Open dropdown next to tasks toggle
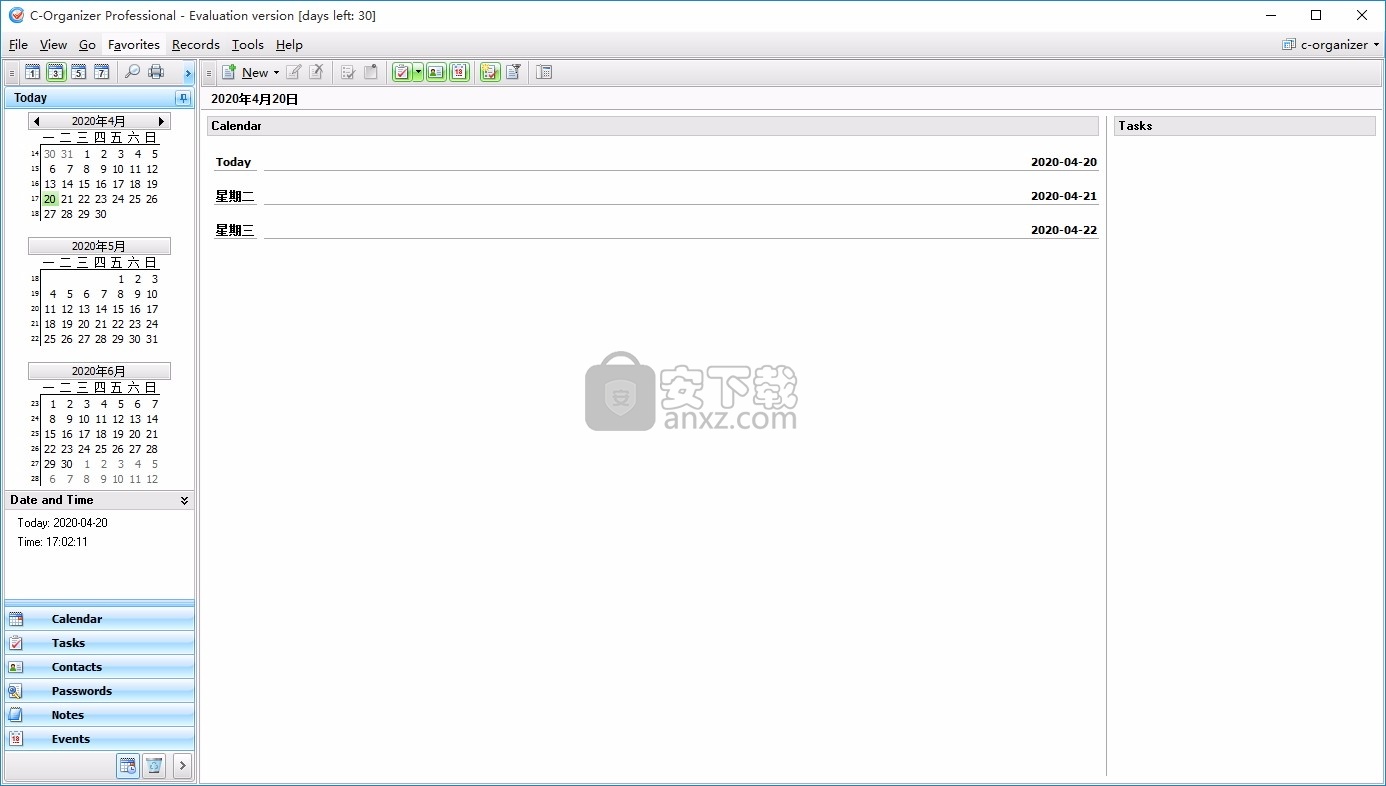 point(419,72)
